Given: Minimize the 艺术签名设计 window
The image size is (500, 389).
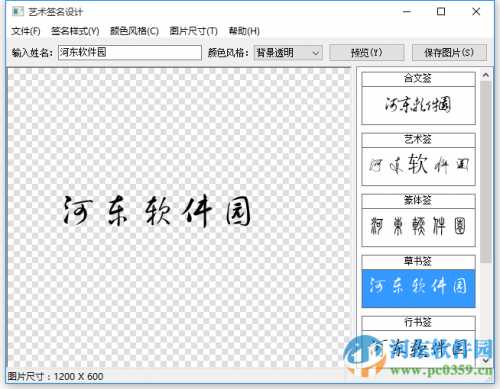Looking at the screenshot, I should click(407, 12).
